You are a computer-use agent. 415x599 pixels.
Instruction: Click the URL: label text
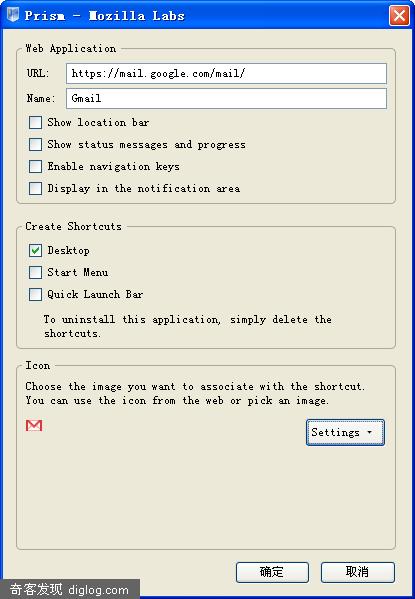pyautogui.click(x=38, y=73)
